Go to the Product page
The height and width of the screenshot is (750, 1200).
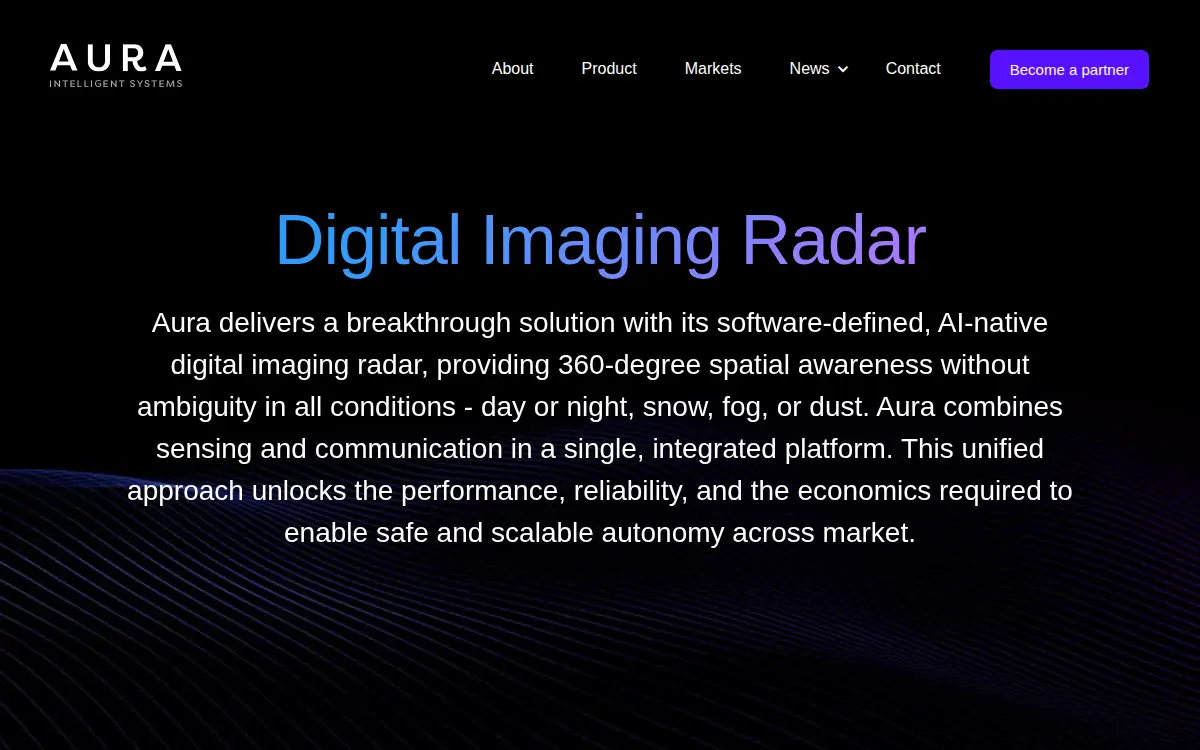tap(609, 69)
